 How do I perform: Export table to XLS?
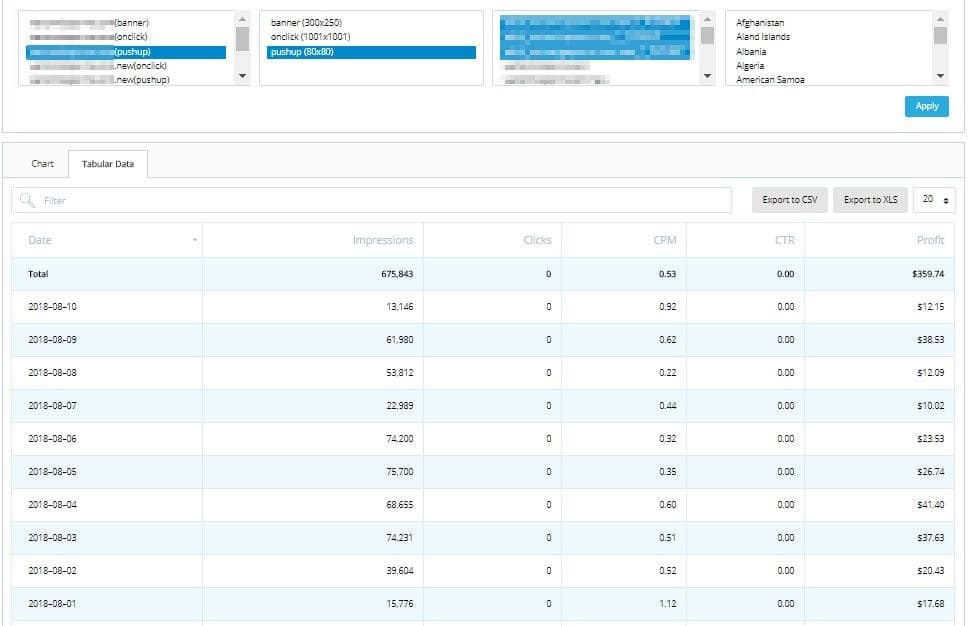point(870,200)
